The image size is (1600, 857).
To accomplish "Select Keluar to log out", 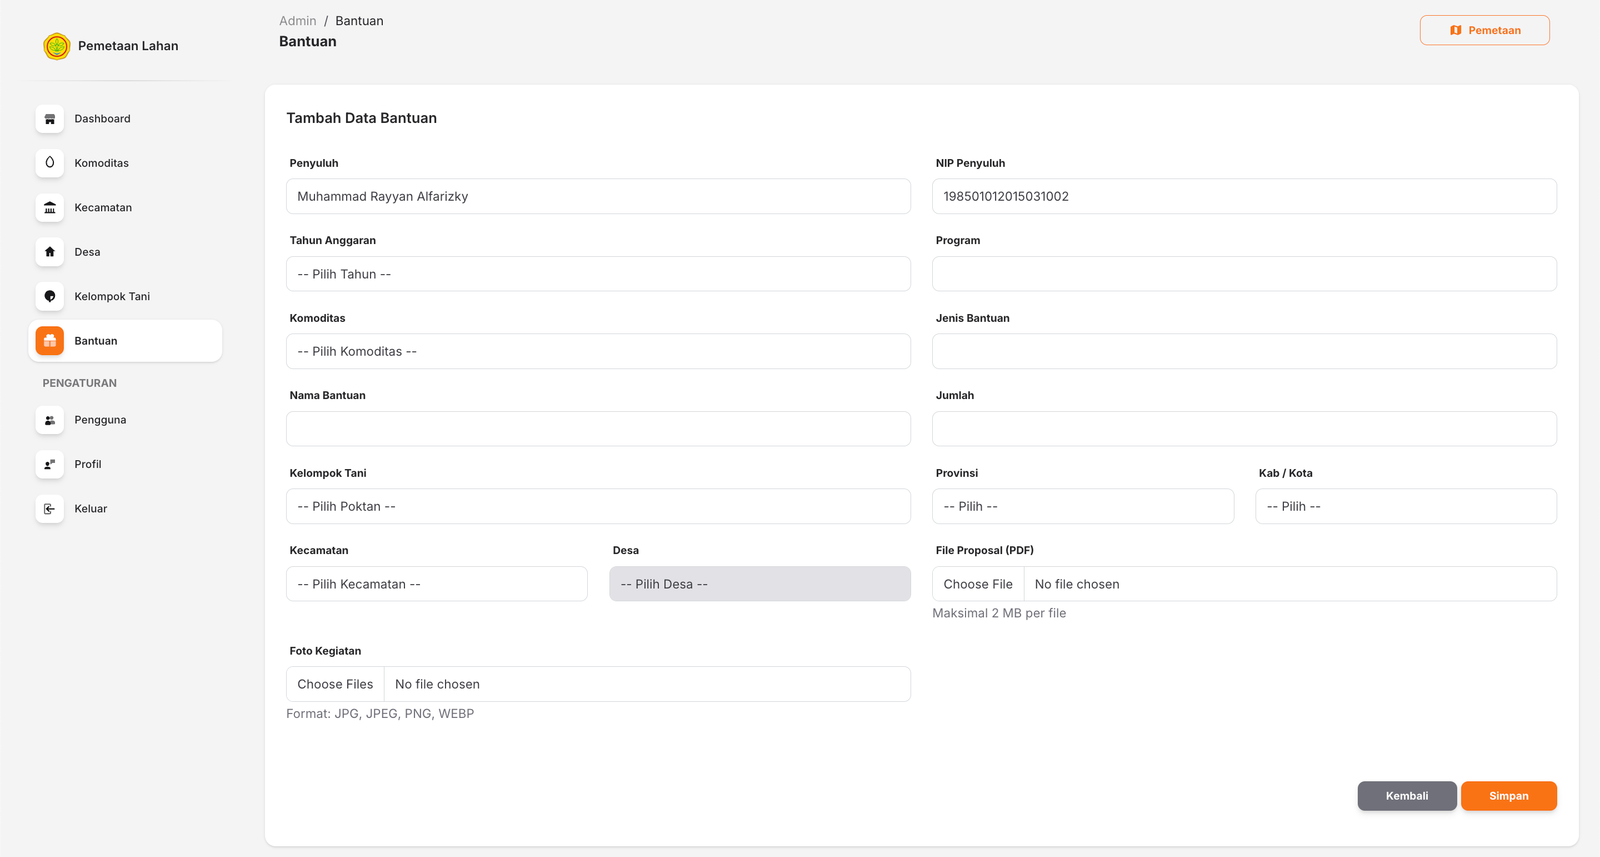I will tap(125, 509).
